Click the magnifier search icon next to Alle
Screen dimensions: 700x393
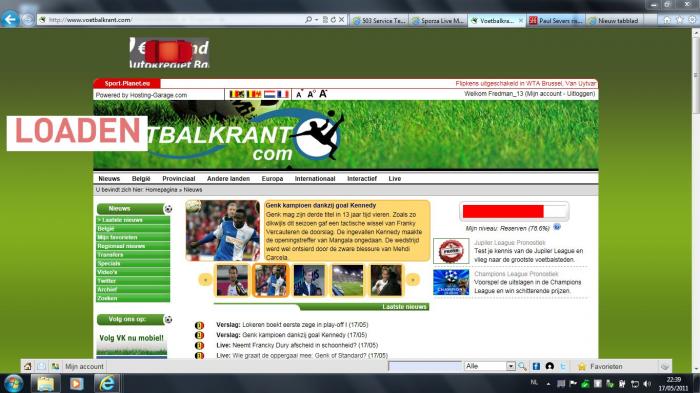[522, 366]
